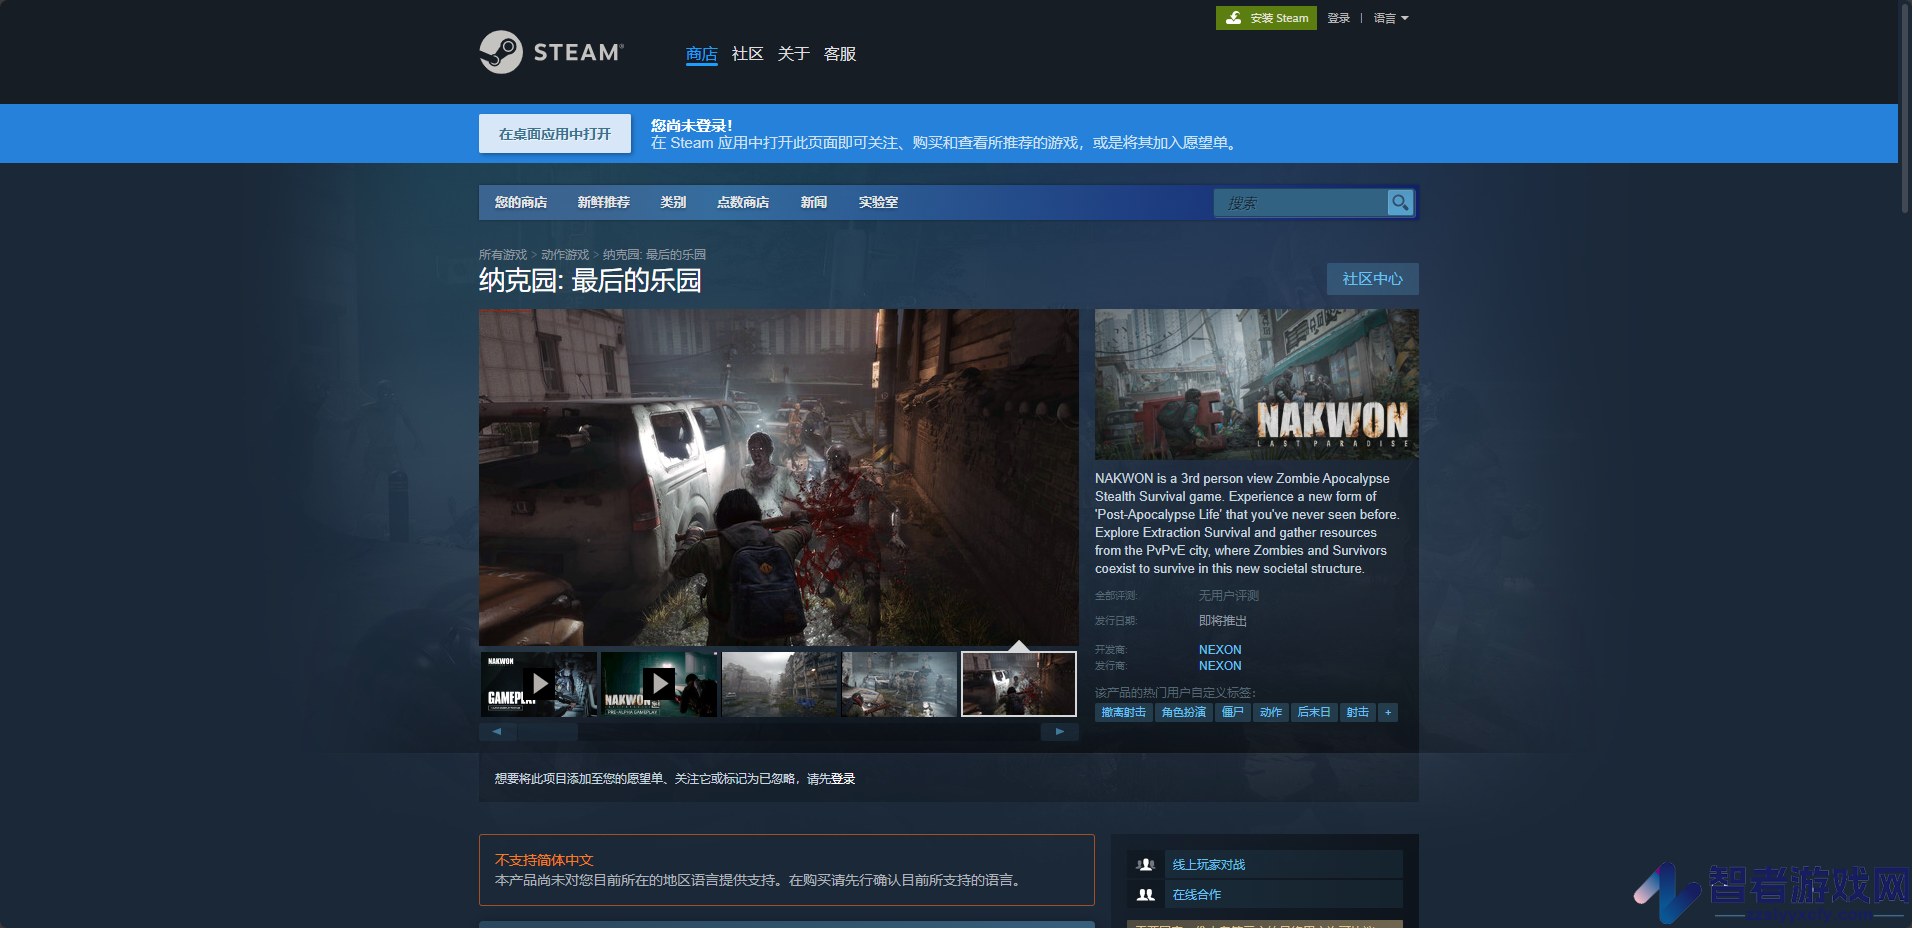The width and height of the screenshot is (1912, 928).
Task: Open the 点数商店 store tab
Action: tap(743, 202)
